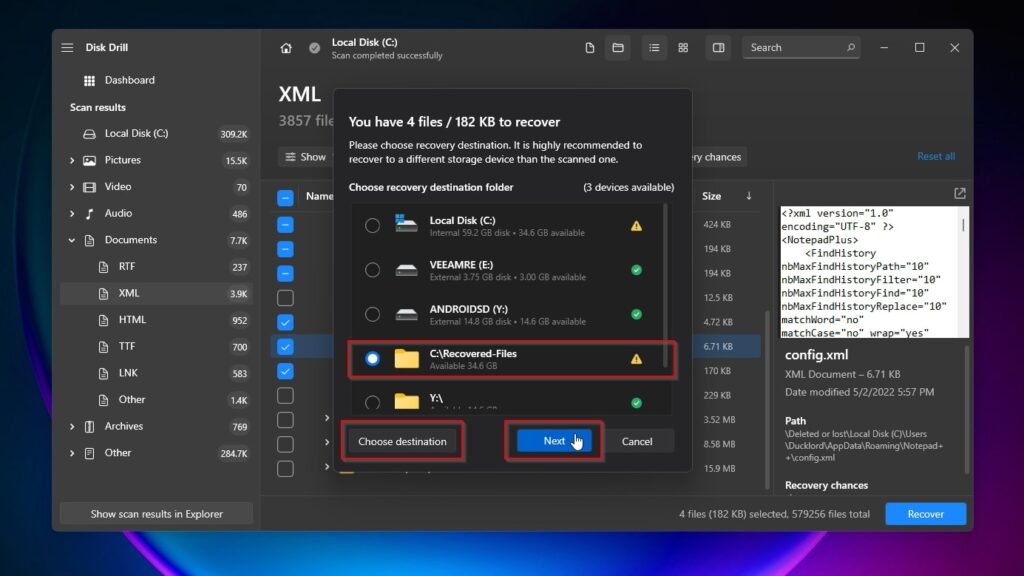The height and width of the screenshot is (576, 1024).
Task: Click the Dashboard grid icon
Action: [x=89, y=80]
